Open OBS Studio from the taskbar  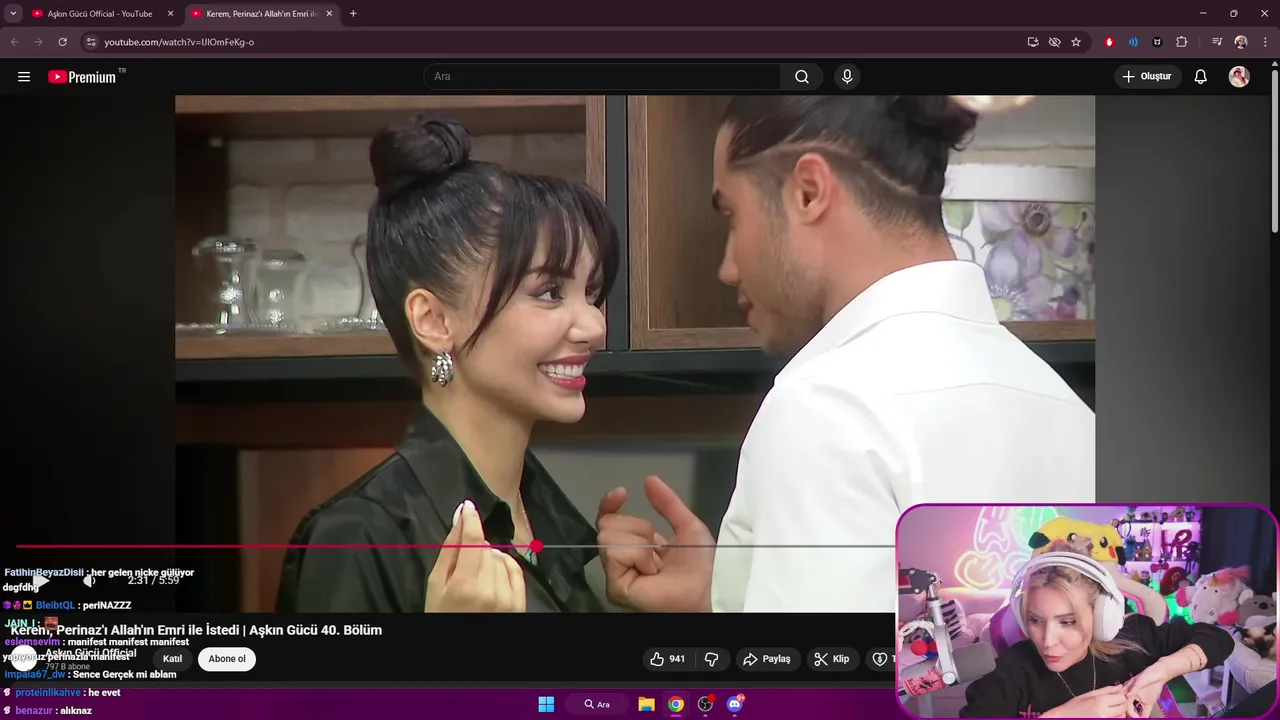point(706,704)
